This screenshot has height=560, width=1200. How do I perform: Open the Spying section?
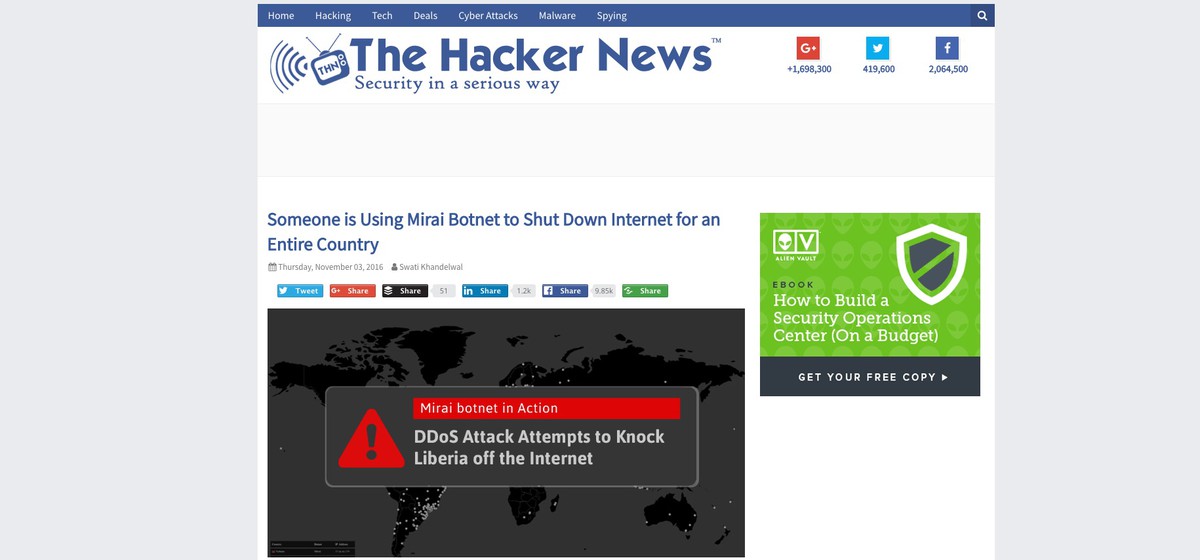pyautogui.click(x=612, y=16)
